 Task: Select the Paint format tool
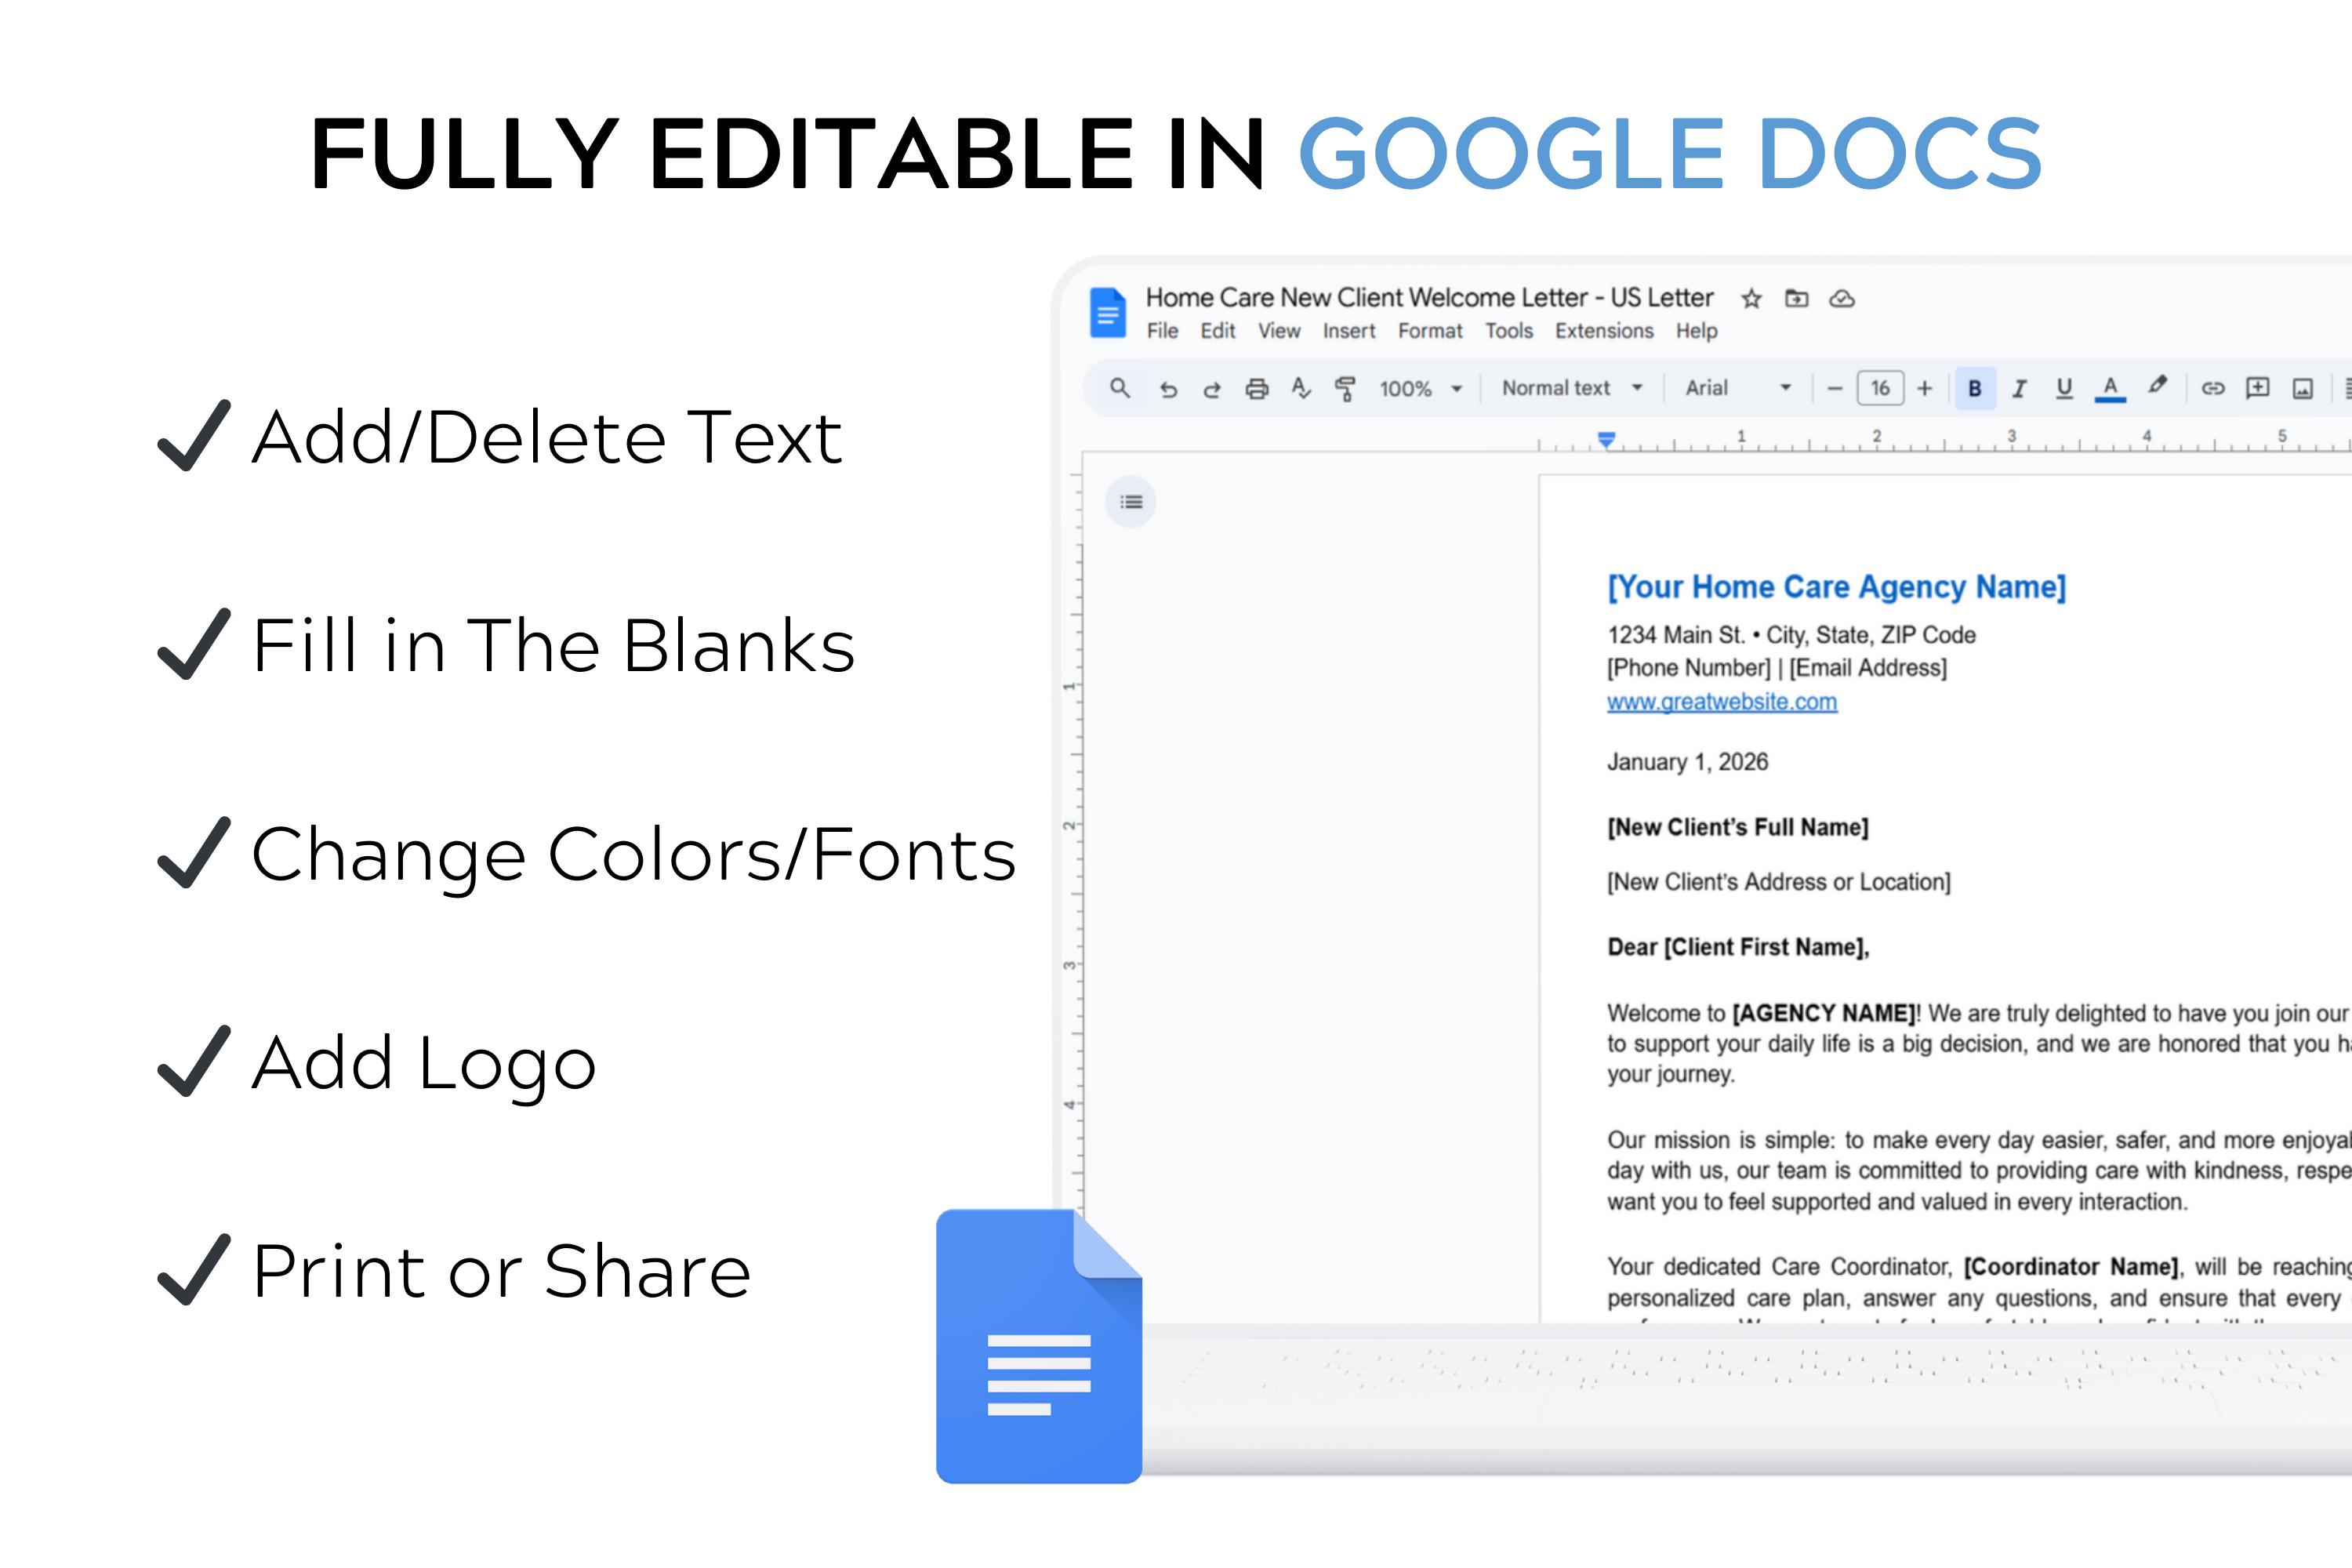point(1346,388)
